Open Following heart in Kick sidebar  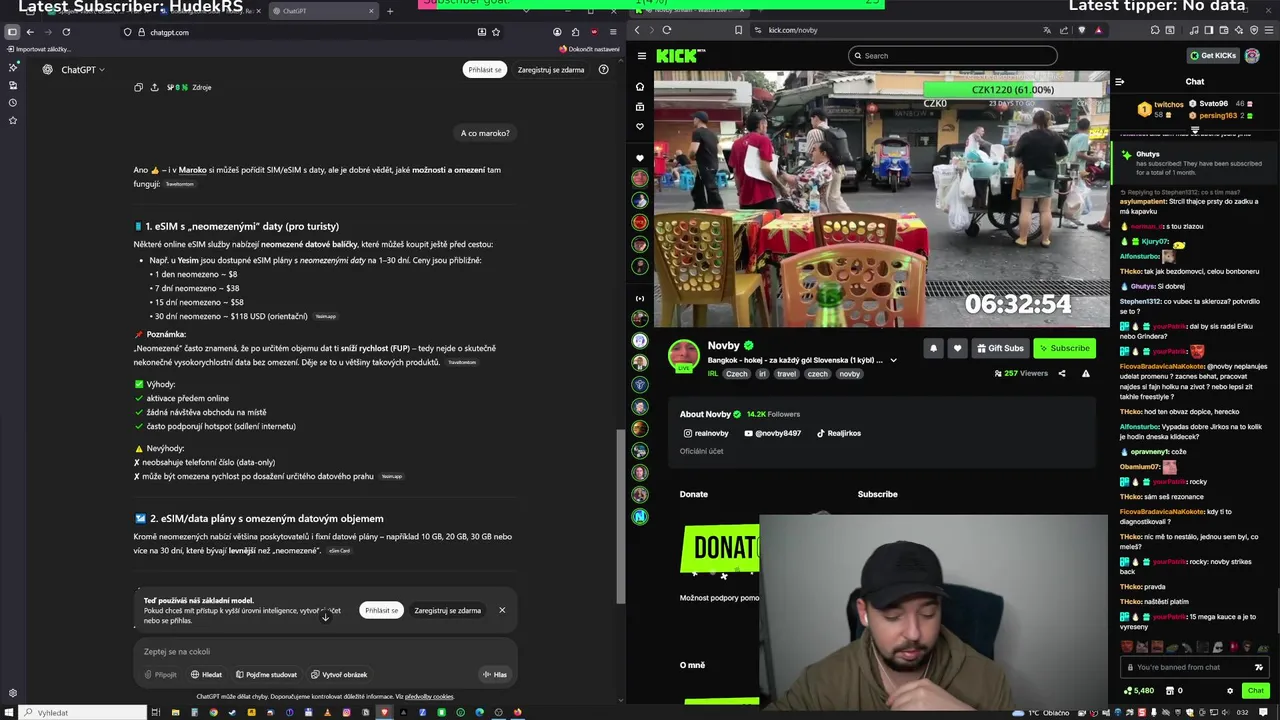640,126
